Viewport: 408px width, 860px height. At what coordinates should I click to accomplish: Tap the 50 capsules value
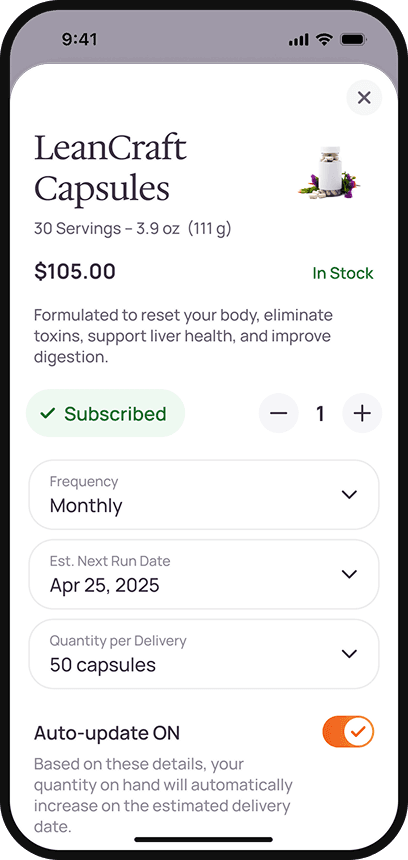(103, 665)
